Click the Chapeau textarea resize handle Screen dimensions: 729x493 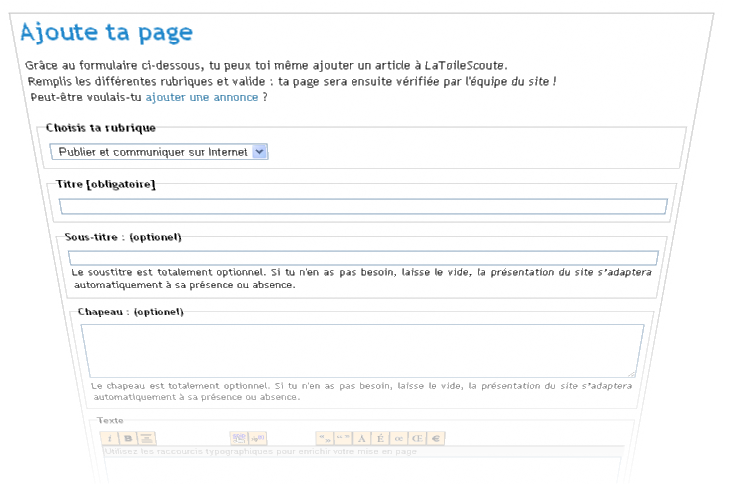pyautogui.click(x=639, y=371)
